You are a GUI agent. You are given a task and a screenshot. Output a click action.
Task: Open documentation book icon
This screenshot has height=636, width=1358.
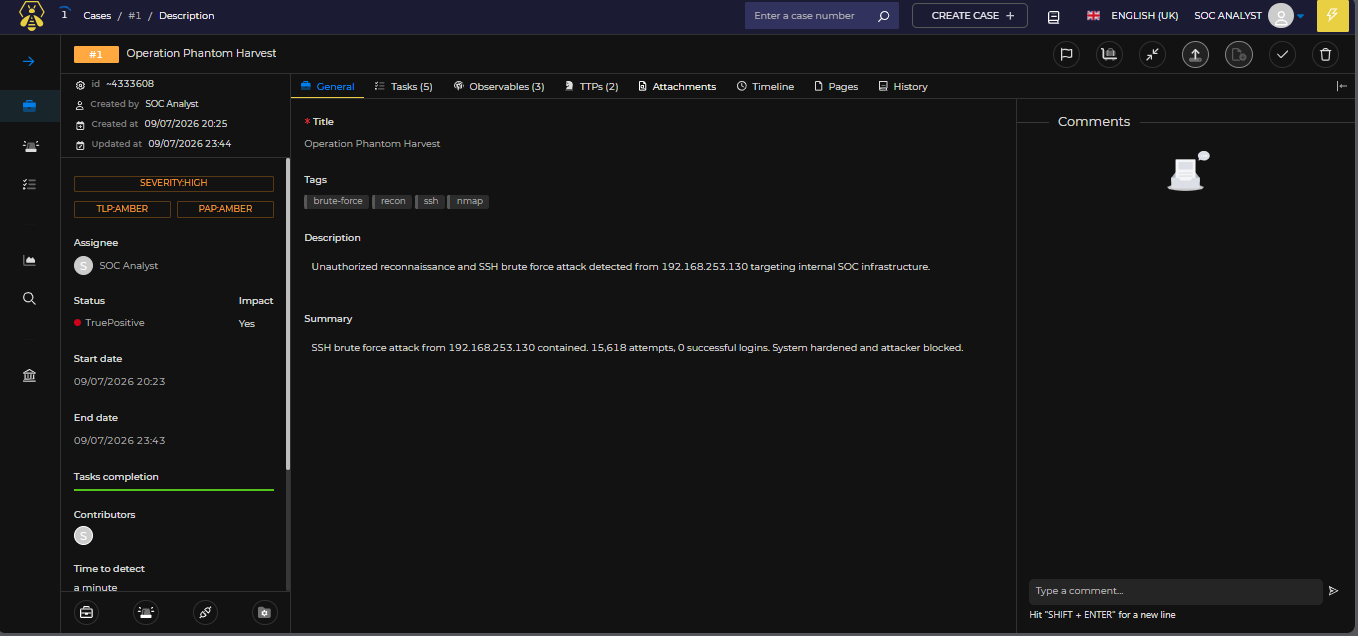pos(1053,17)
